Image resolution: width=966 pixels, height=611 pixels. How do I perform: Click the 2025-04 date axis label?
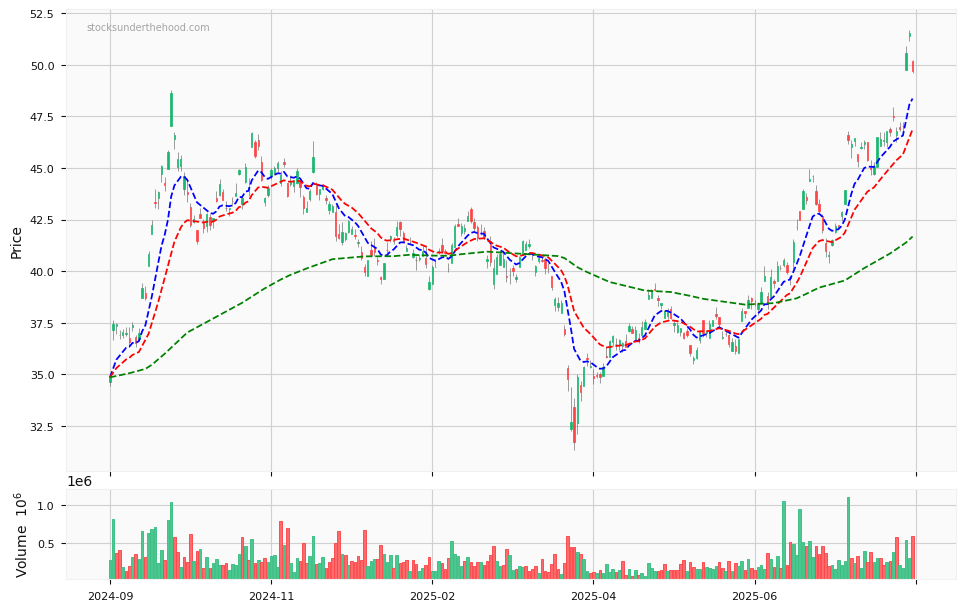pos(593,596)
